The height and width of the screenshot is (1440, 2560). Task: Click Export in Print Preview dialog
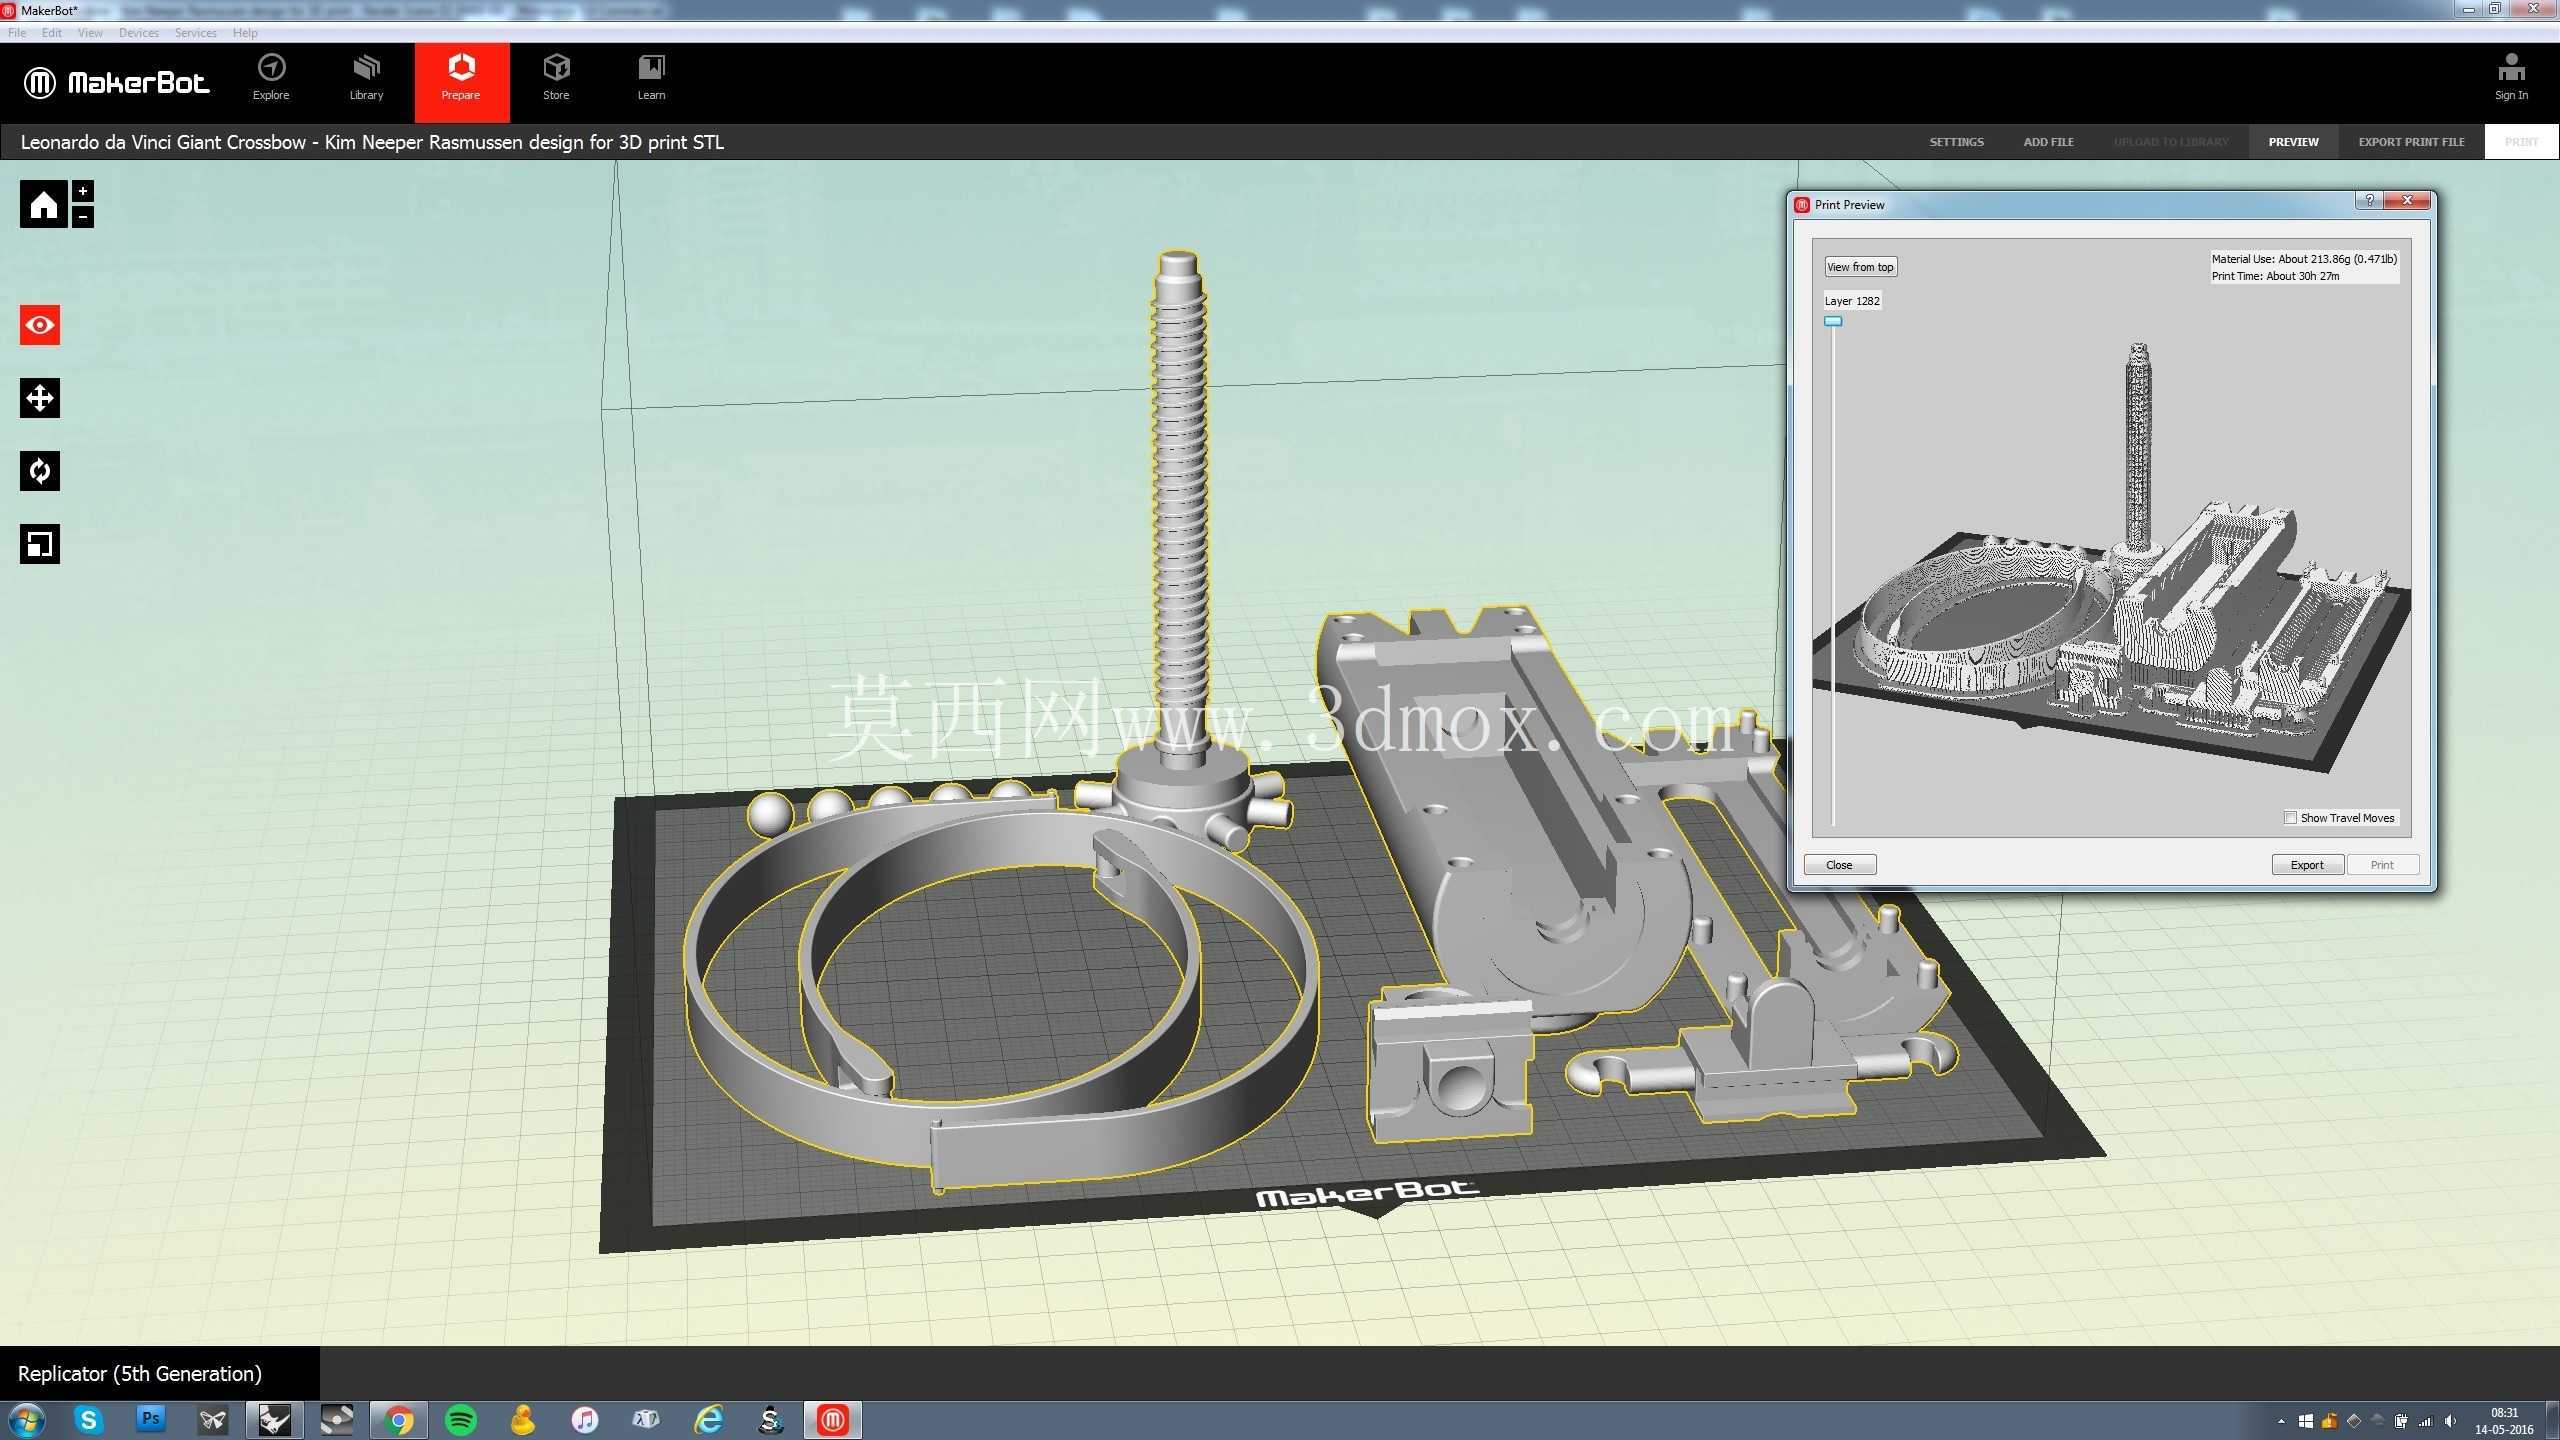coord(2307,865)
